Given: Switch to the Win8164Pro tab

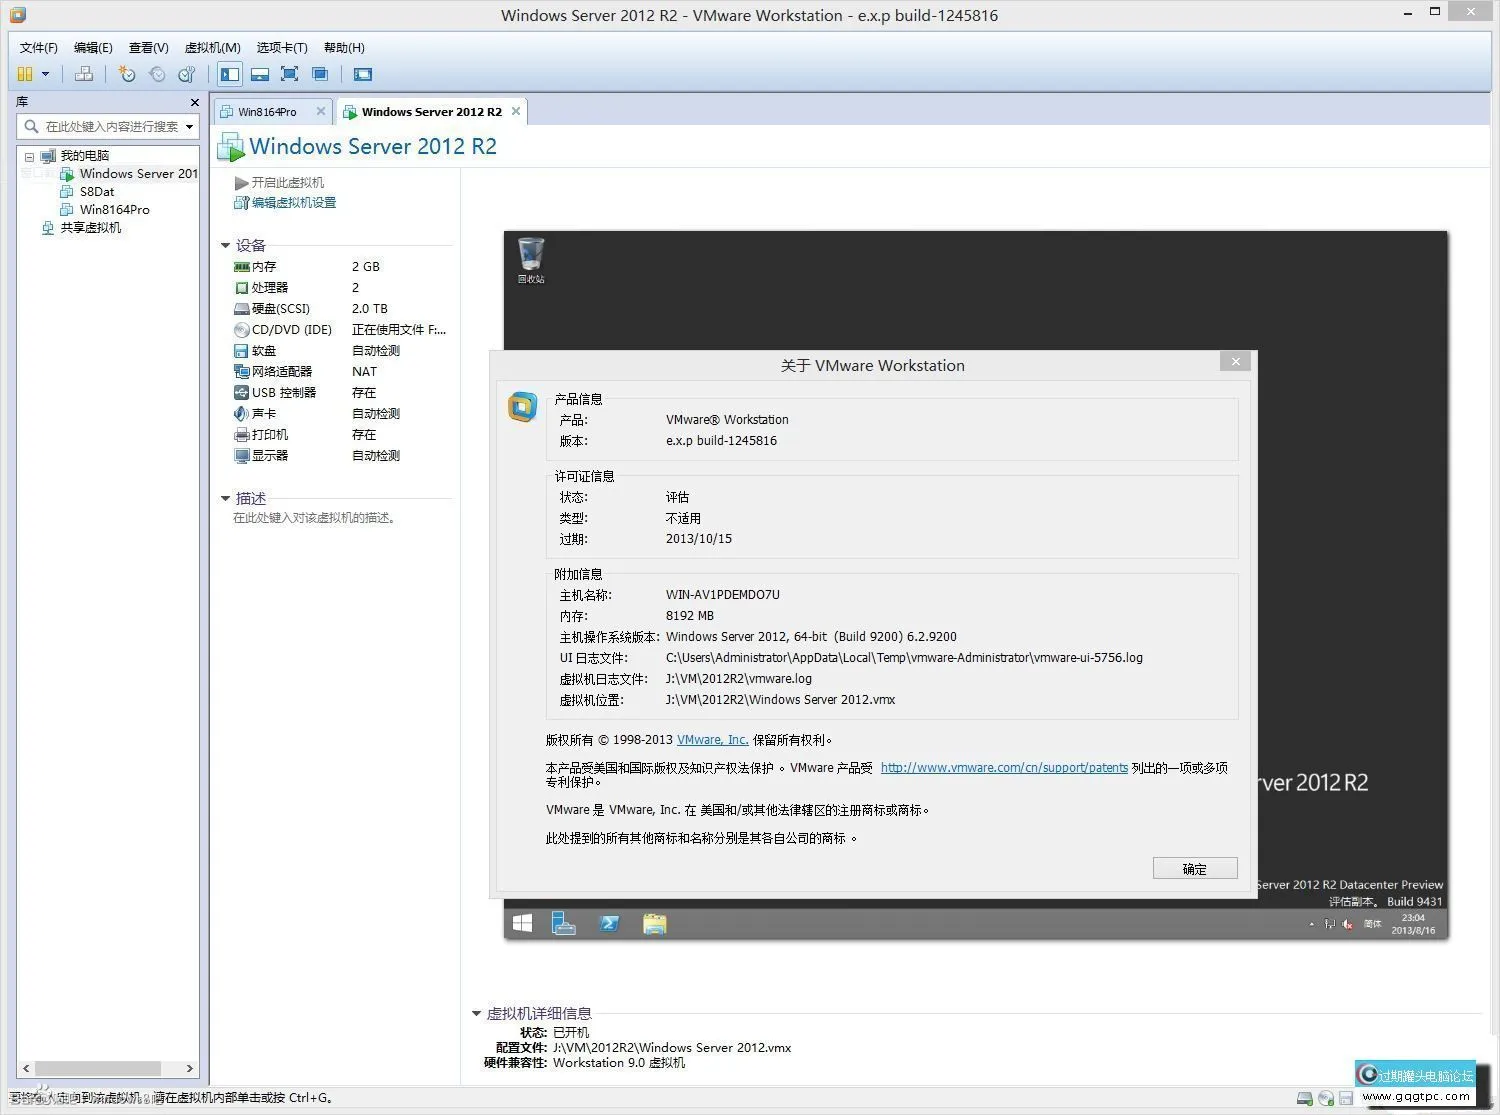Looking at the screenshot, I should (x=267, y=112).
